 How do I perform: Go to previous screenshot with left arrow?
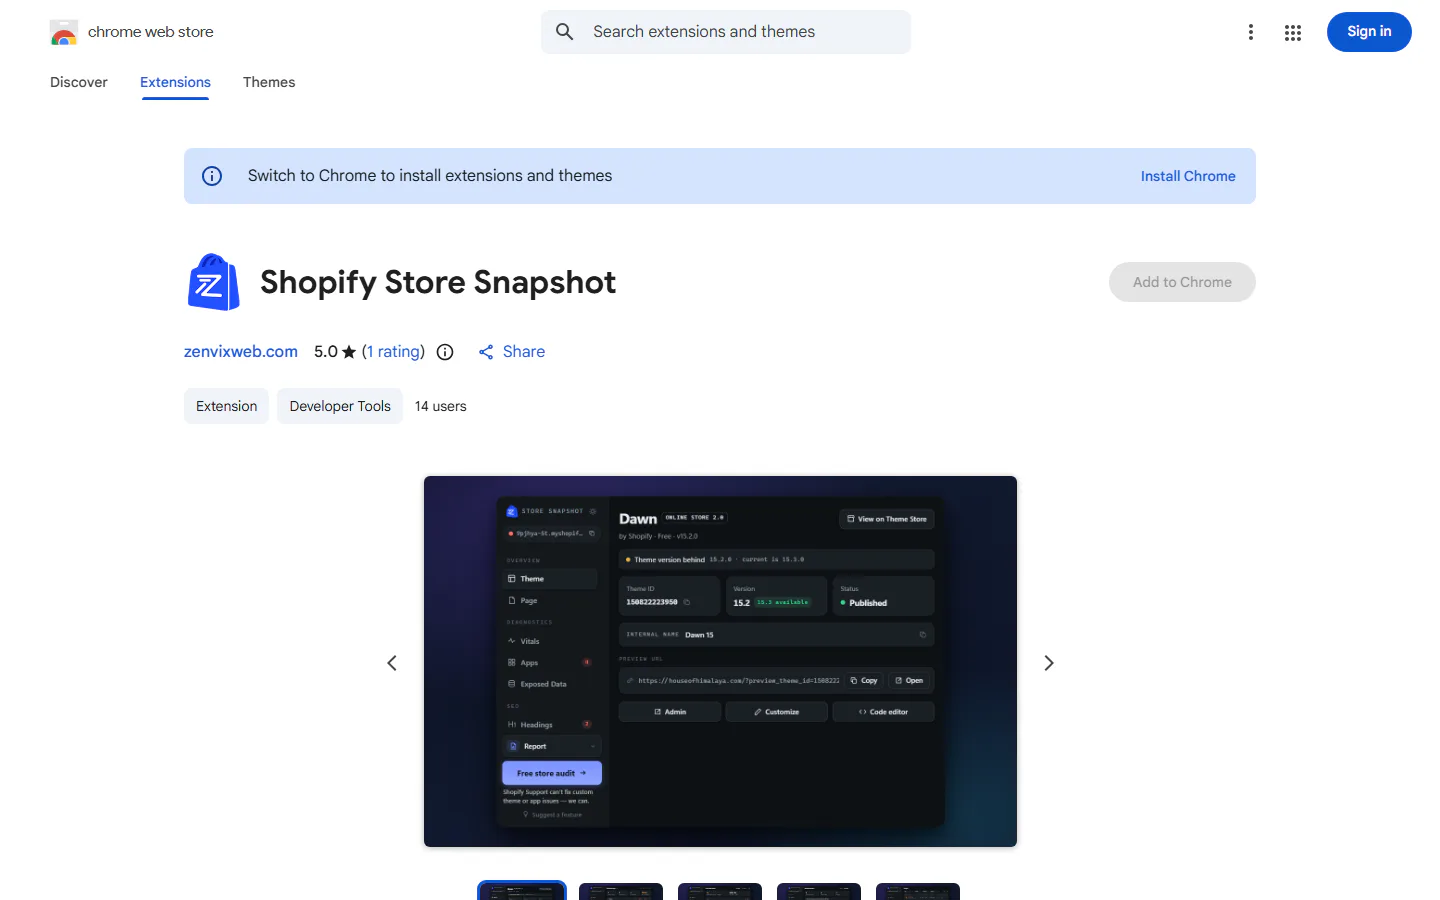392,663
